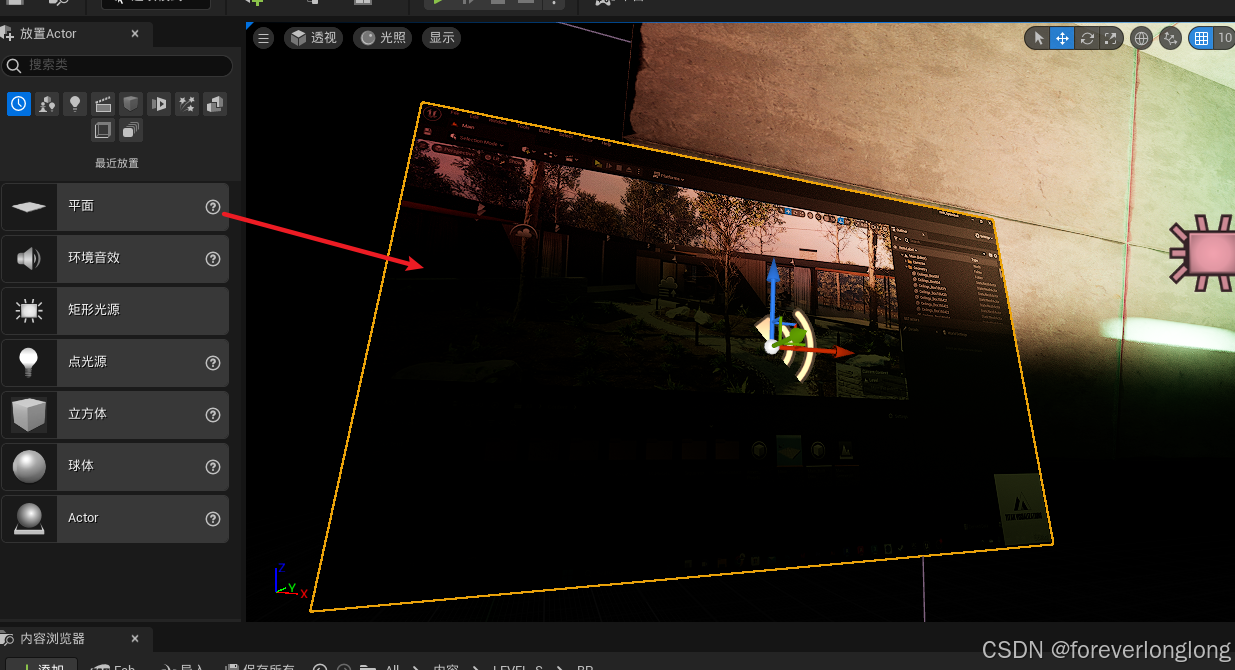
Task: Open help for 球体 actor
Action: tap(213, 467)
